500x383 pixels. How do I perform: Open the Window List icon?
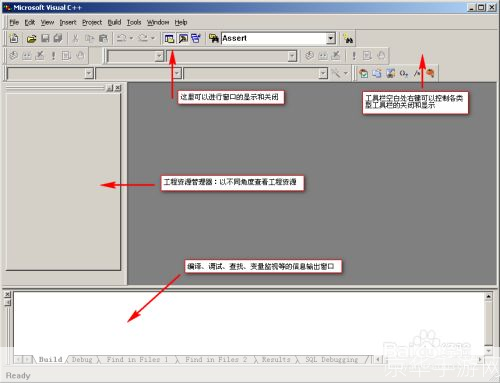click(x=196, y=39)
